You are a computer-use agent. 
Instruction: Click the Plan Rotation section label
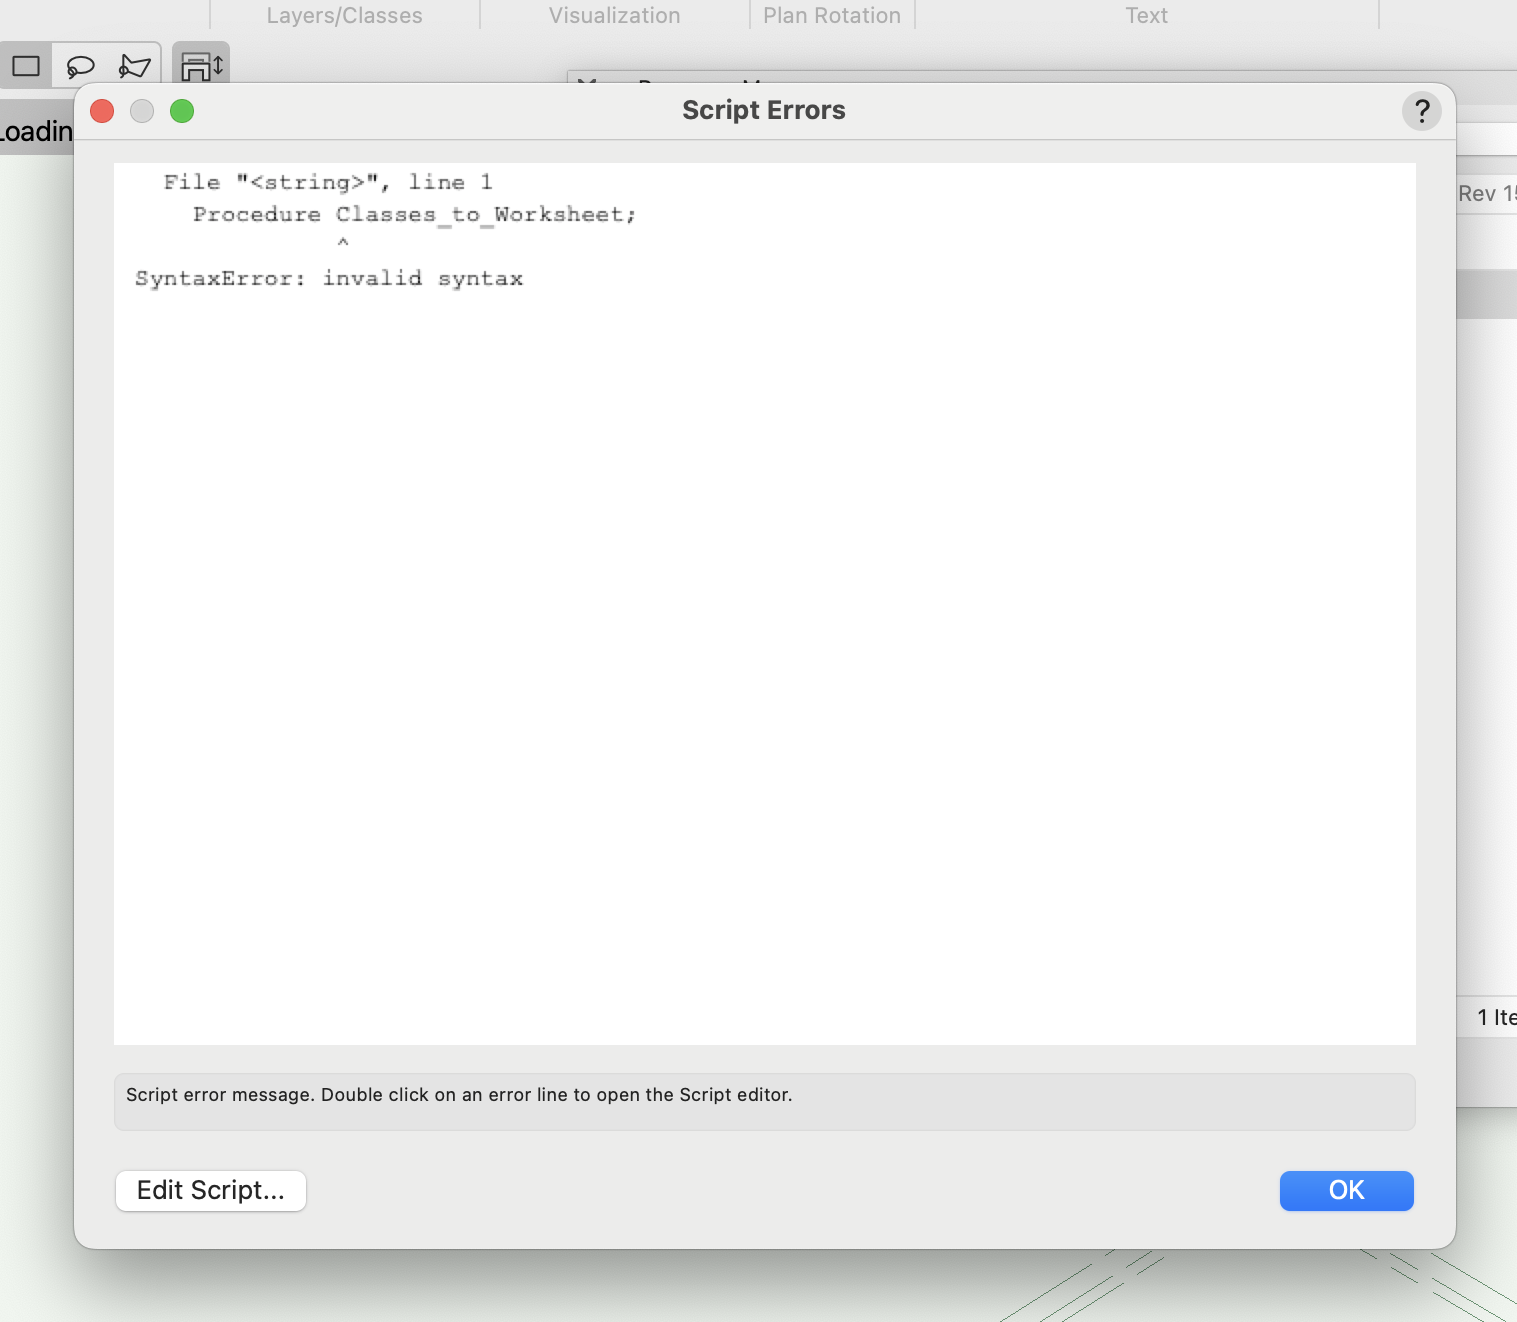point(831,16)
